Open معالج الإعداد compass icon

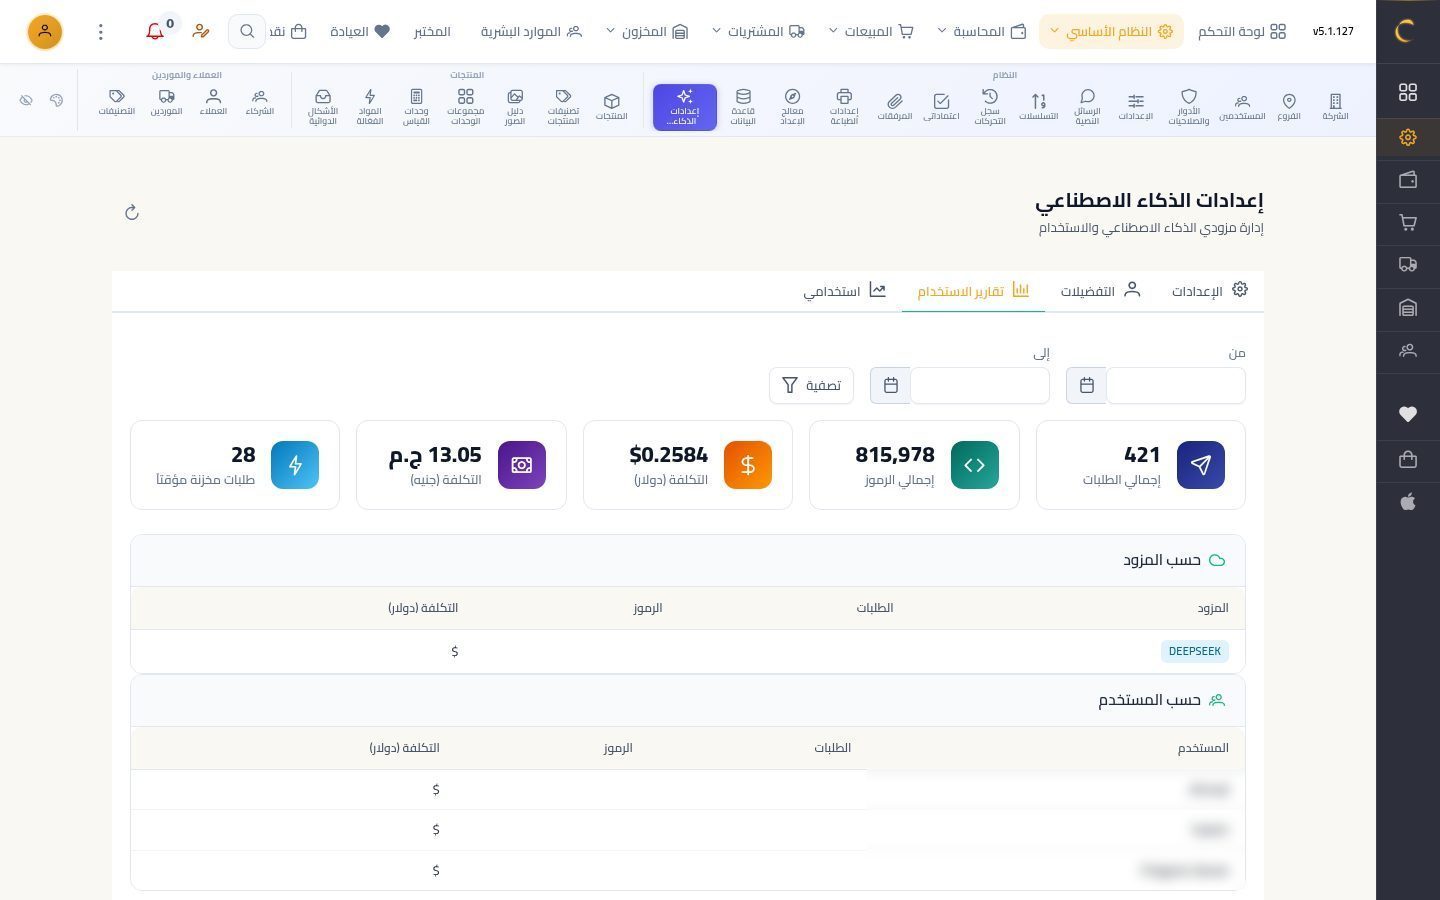[x=792, y=106]
